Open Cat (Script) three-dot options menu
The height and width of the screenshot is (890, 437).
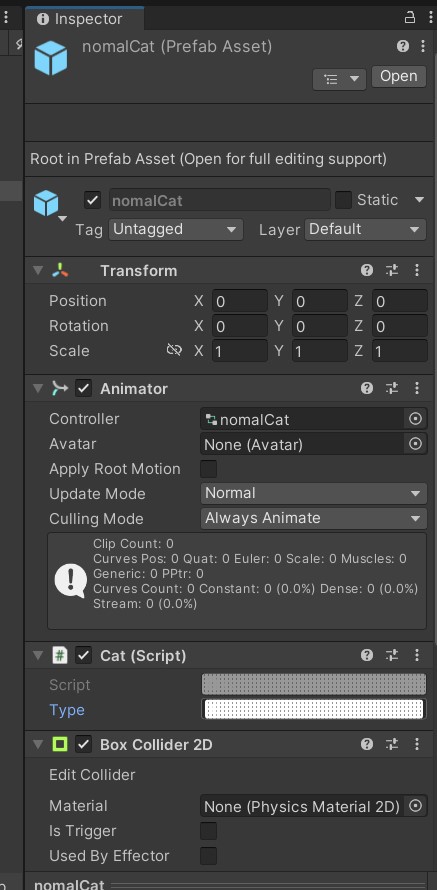pyautogui.click(x=417, y=656)
